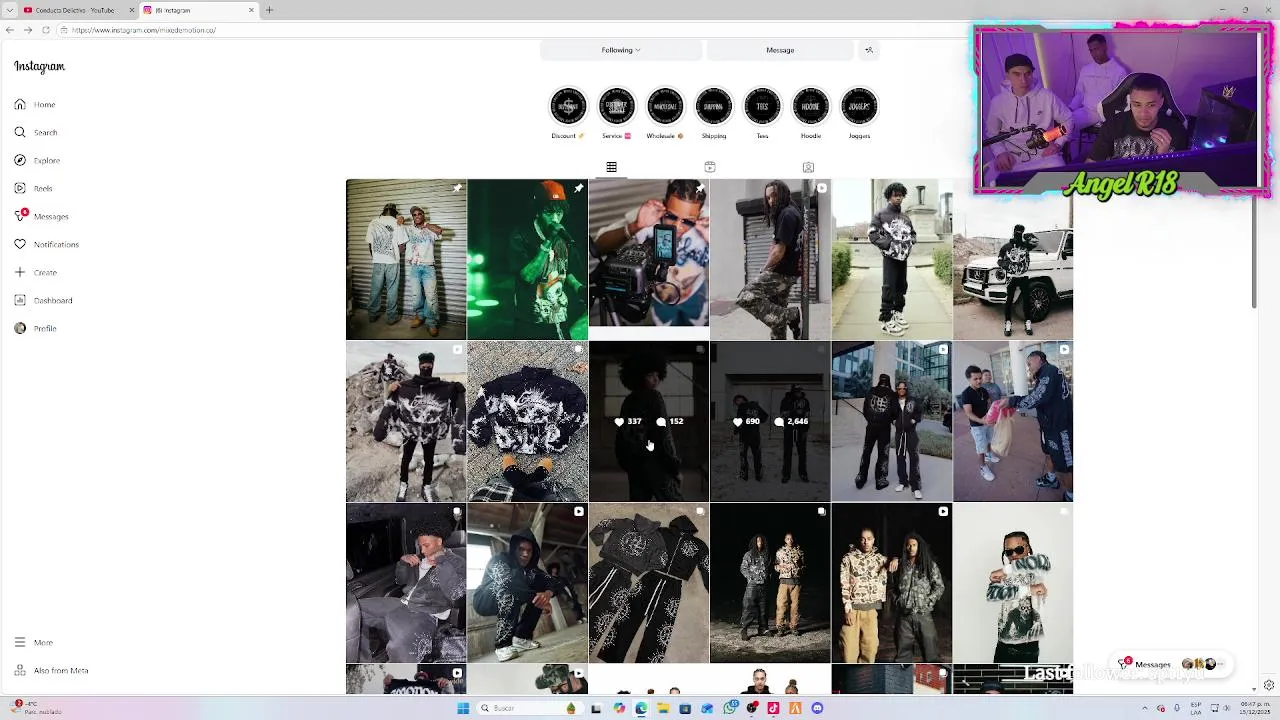Open the pinned post of two men in white tees
This screenshot has width=1280, height=720.
[406, 260]
